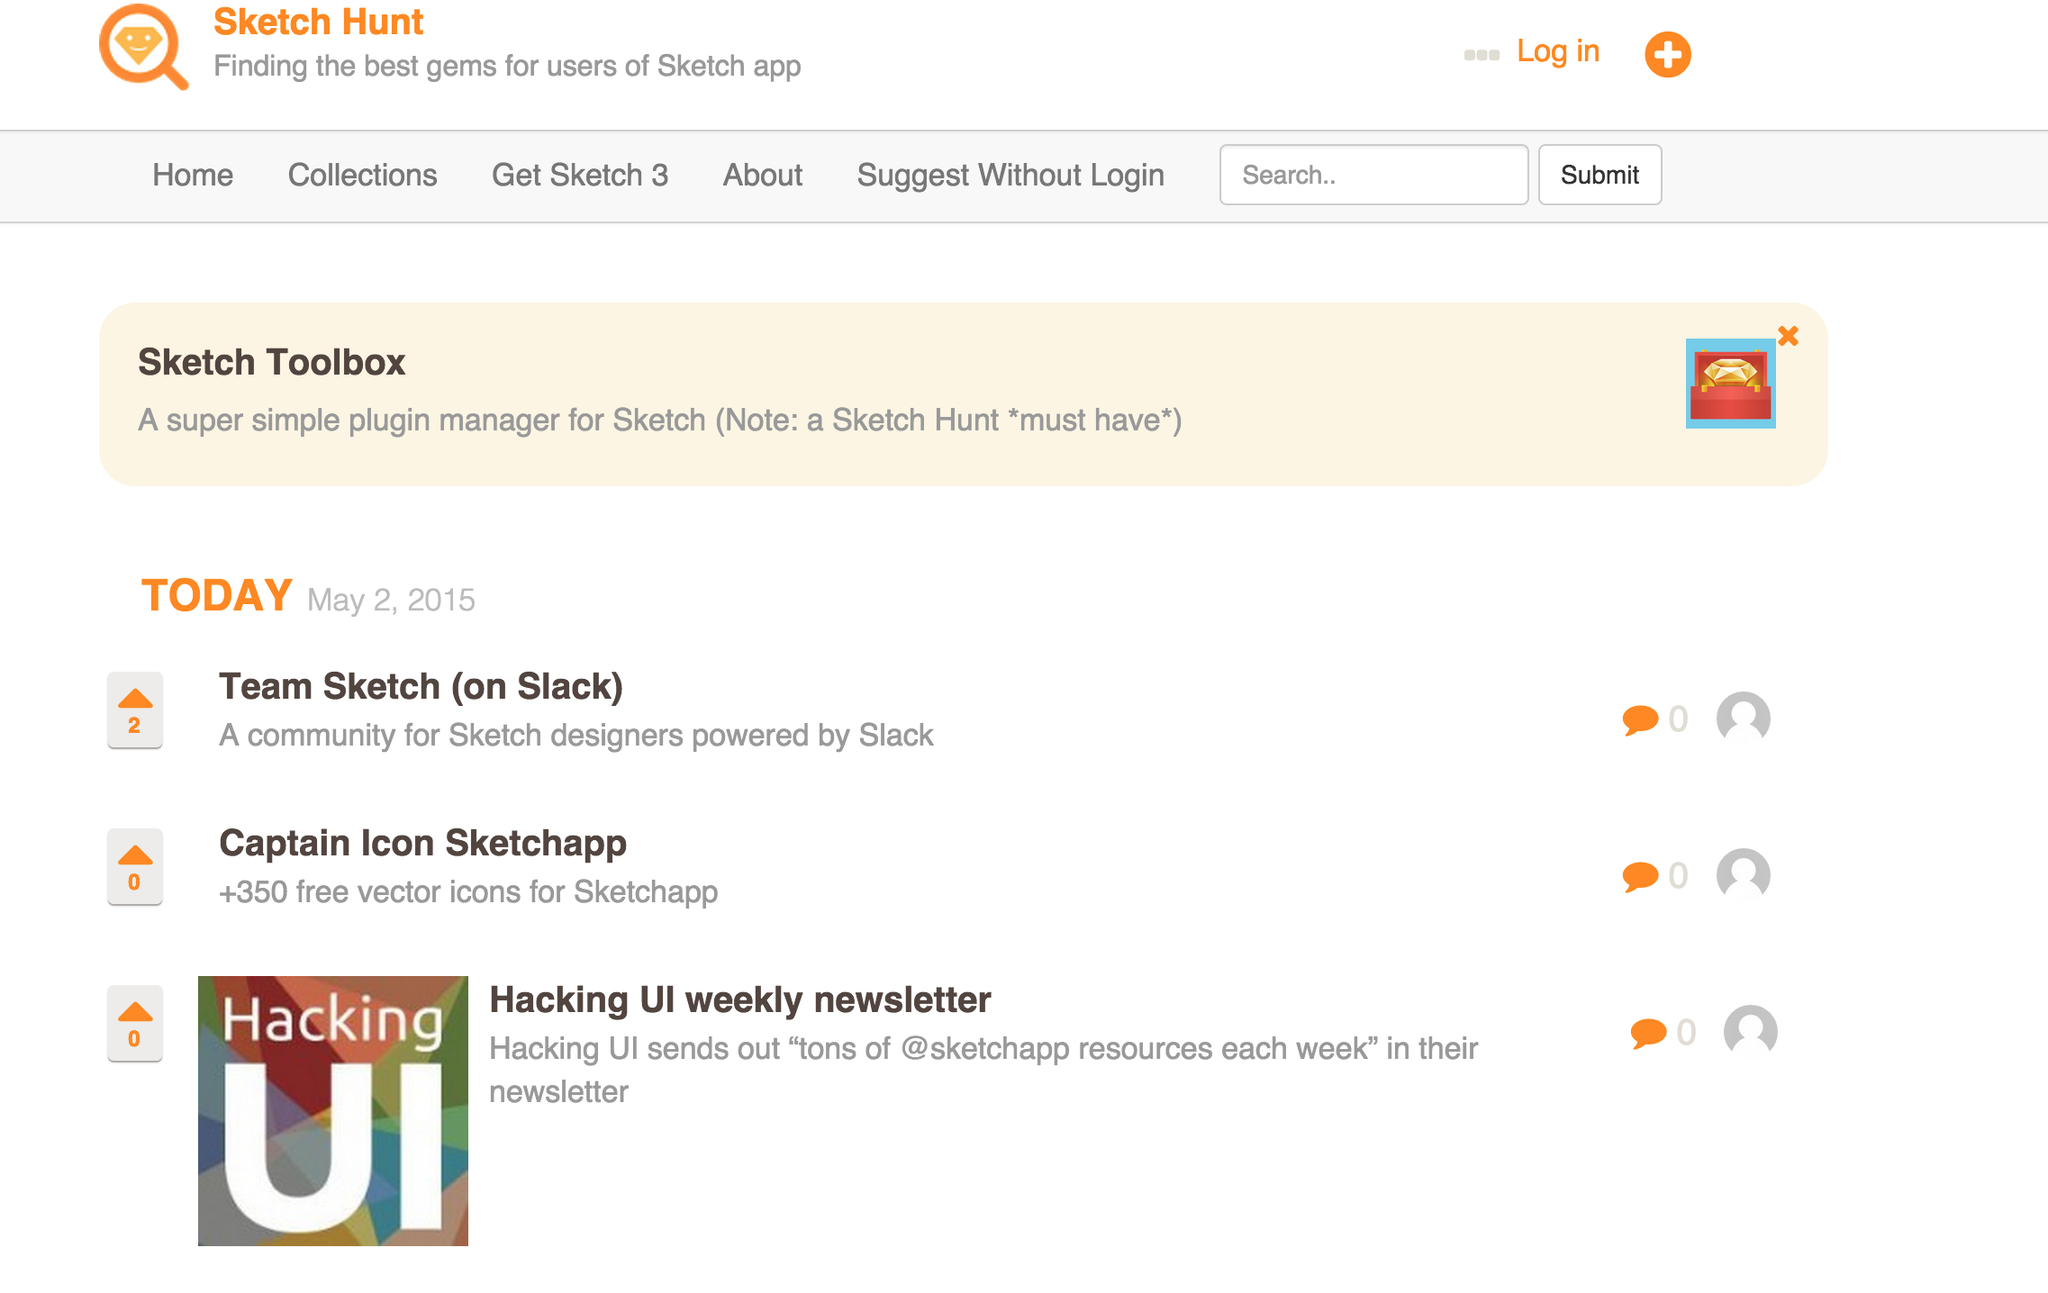The height and width of the screenshot is (1293, 2048).
Task: Upvote the Captain Icon Sketchapp post
Action: coord(134,866)
